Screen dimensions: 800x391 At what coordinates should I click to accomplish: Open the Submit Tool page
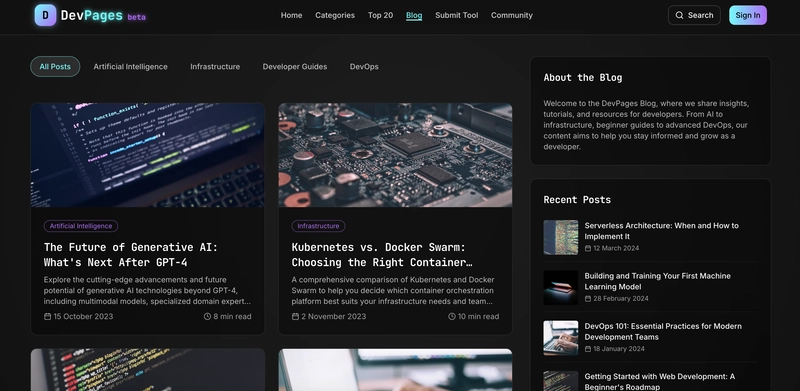457,15
